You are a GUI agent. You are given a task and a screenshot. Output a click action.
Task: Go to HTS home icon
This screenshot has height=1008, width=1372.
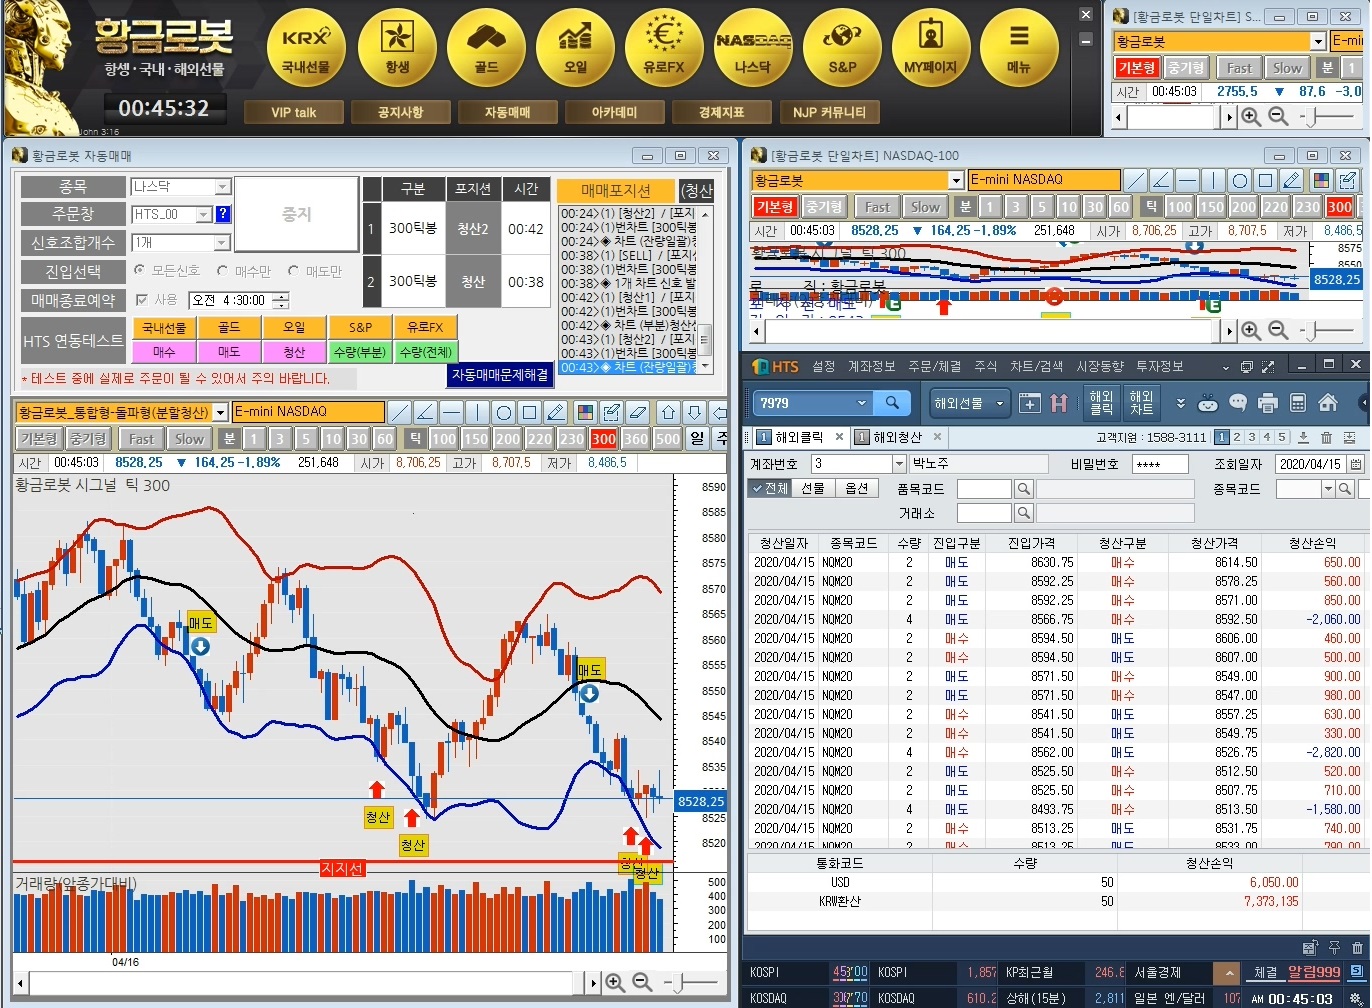coord(1328,403)
